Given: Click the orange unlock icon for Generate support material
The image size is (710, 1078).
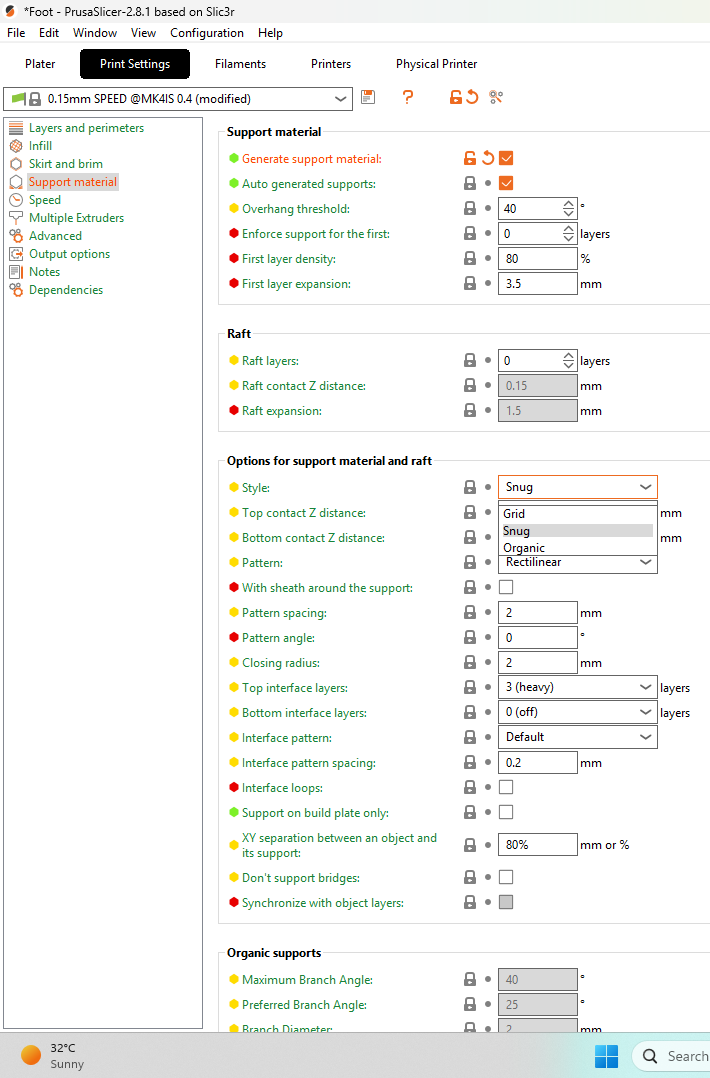Looking at the screenshot, I should 470,158.
